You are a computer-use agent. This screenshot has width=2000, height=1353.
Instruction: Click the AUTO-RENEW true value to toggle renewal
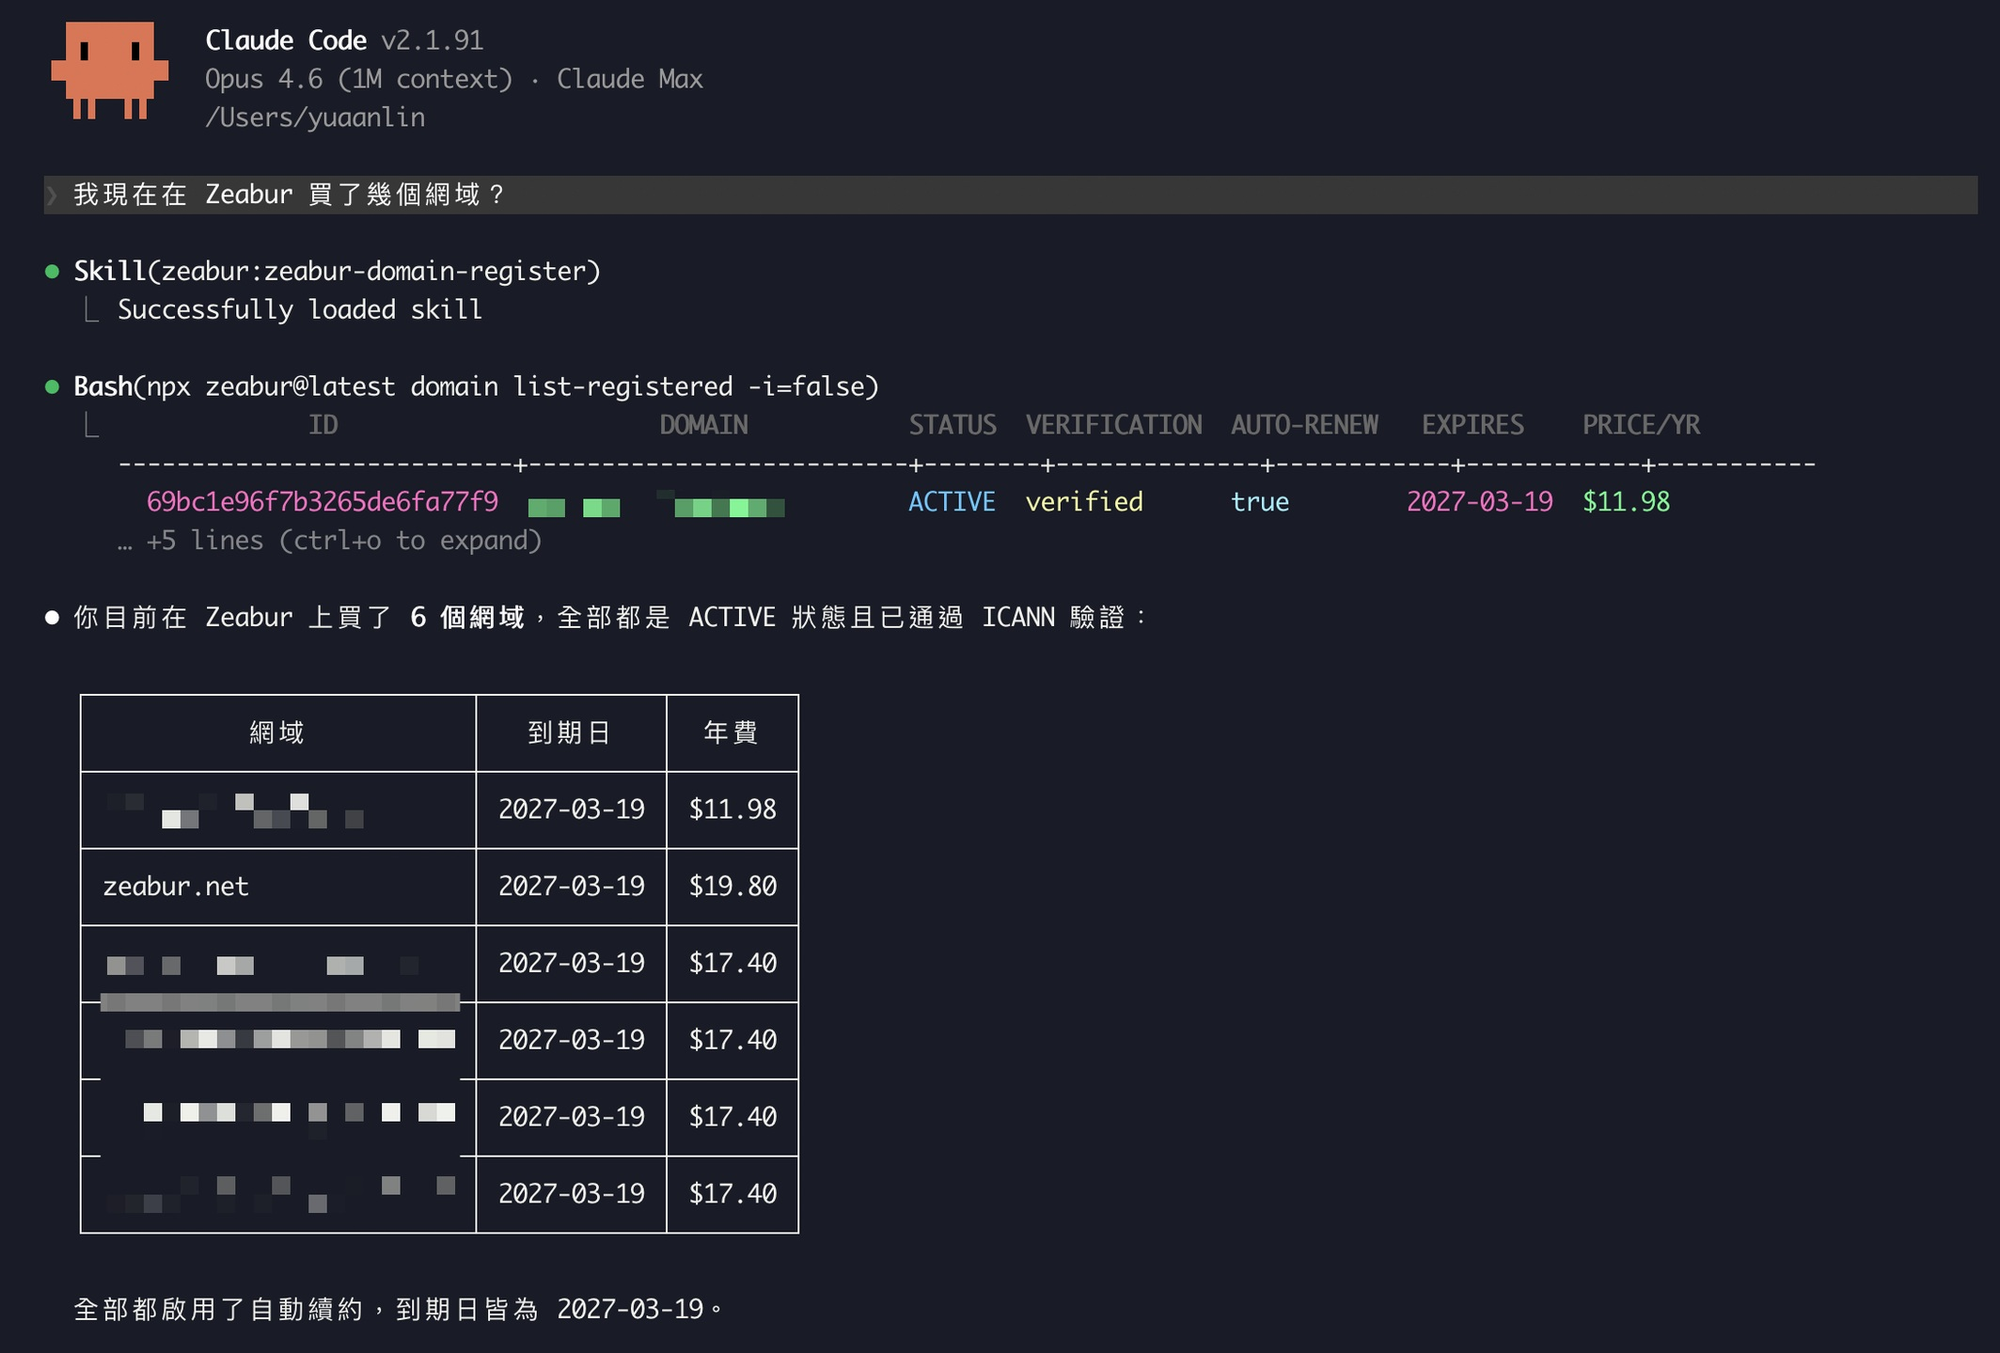[x=1259, y=503]
